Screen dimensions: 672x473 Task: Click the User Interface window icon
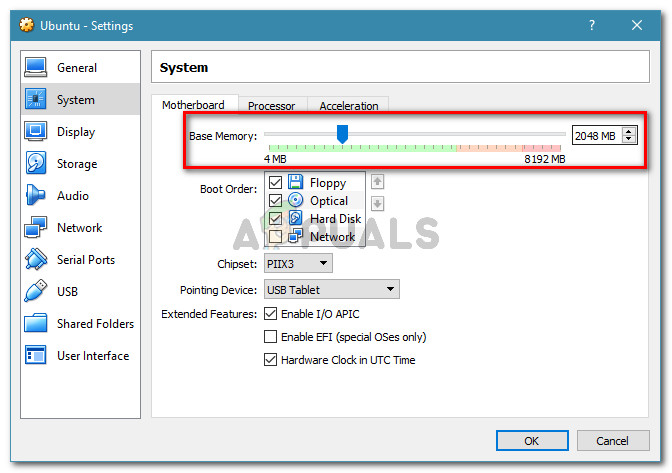tap(36, 355)
